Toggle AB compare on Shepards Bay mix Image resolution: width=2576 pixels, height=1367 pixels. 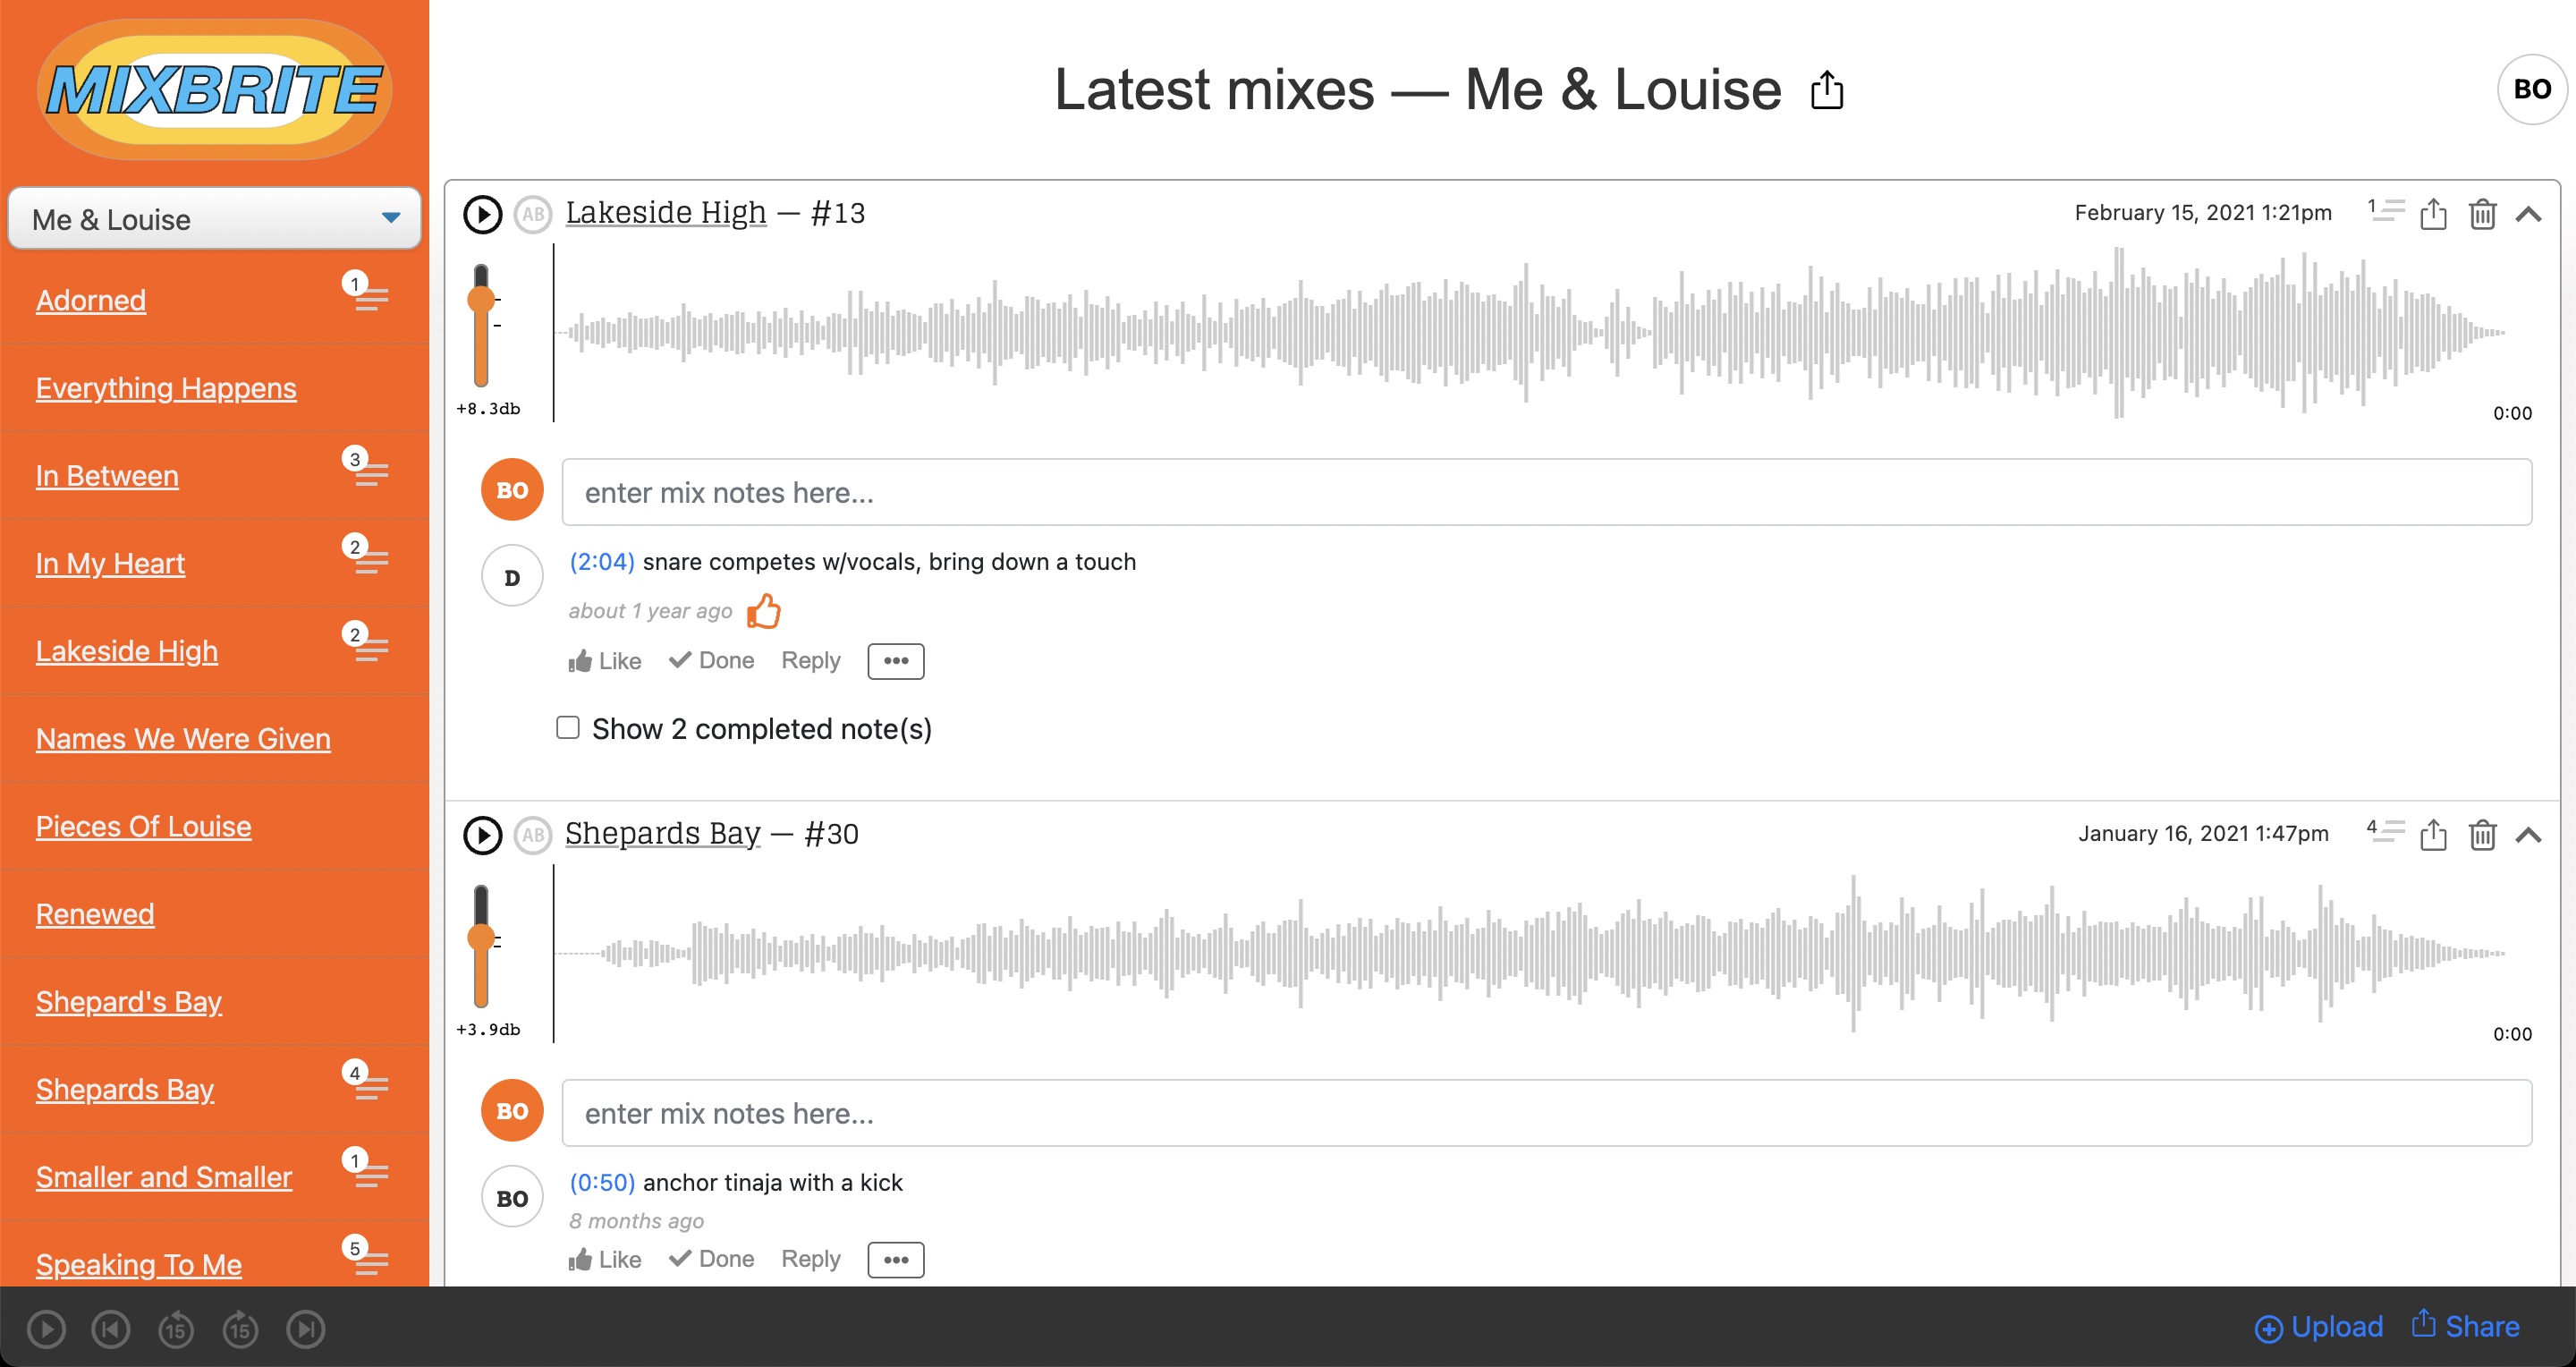click(x=533, y=835)
